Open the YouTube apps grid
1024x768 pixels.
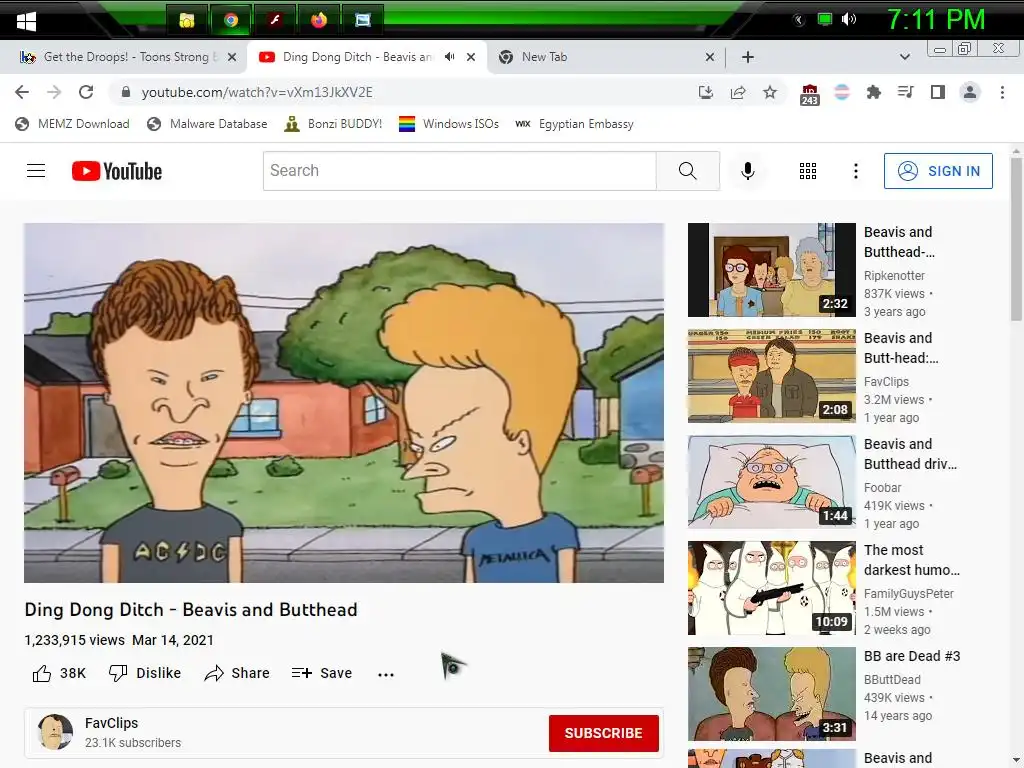(x=808, y=171)
